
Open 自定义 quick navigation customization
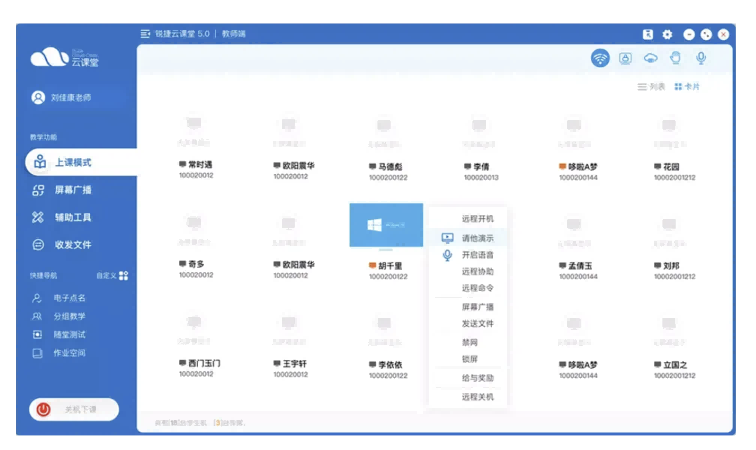click(112, 275)
